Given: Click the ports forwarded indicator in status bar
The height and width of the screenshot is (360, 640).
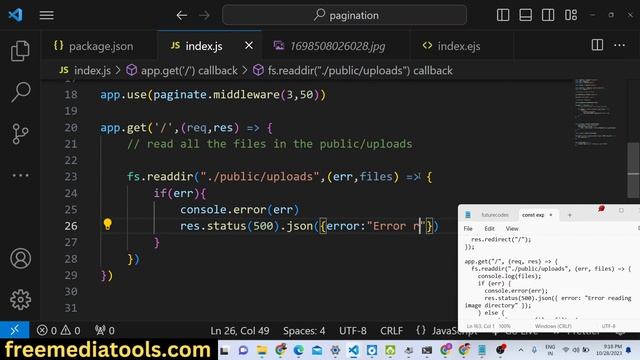Looking at the screenshot, I should coord(104,330).
